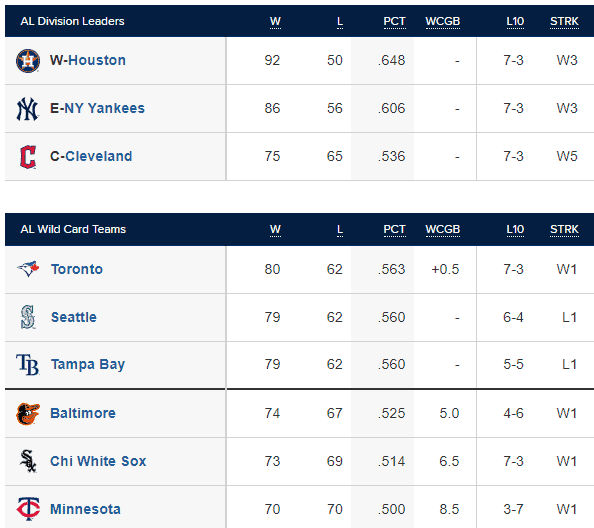Click the Toronto Blue Jays logo
Viewport: 594px width, 528px height.
coord(28,269)
